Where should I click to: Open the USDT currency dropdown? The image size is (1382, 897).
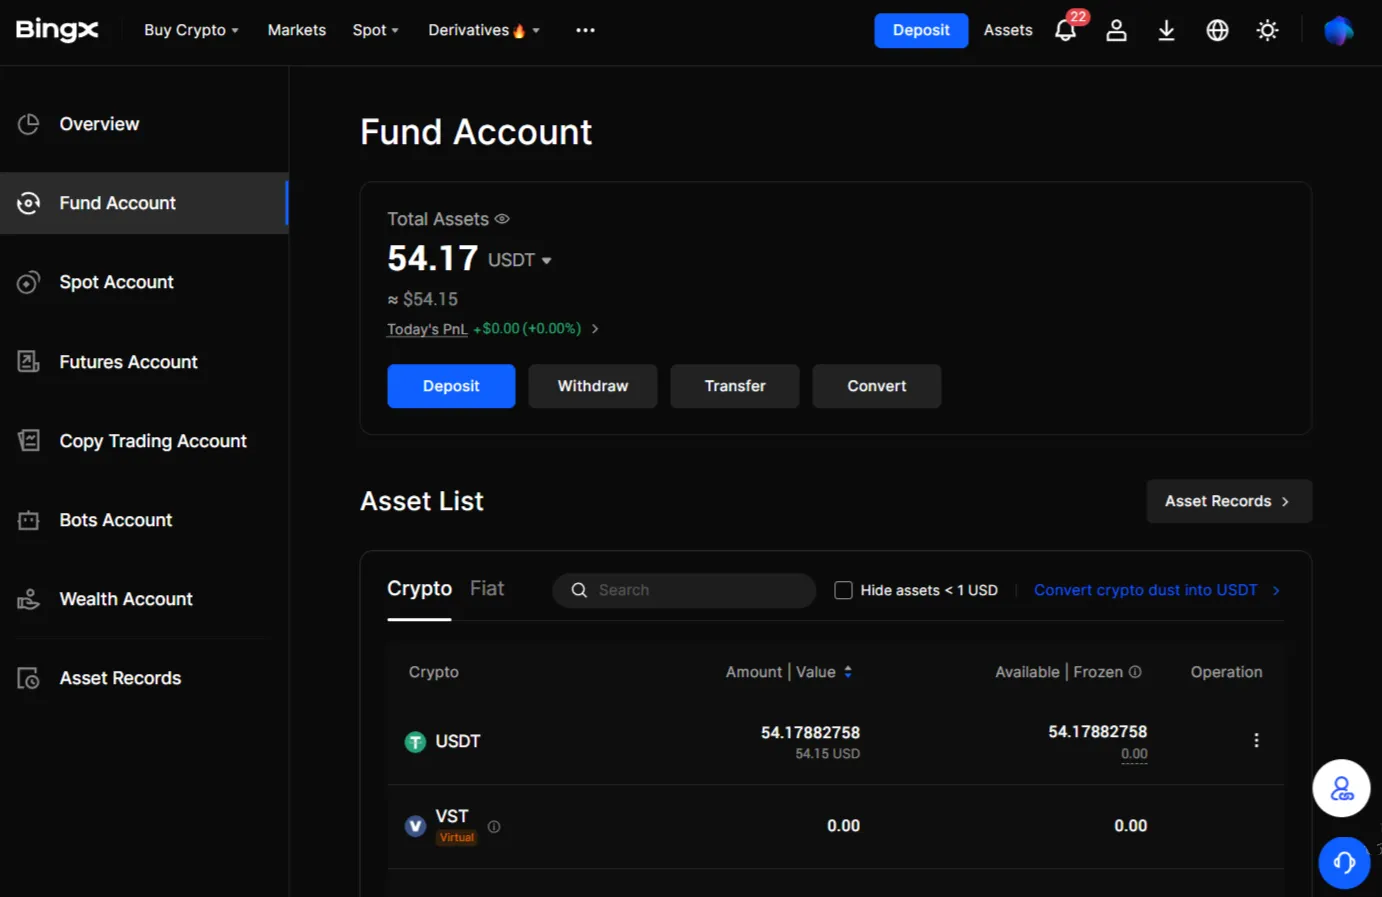coord(519,259)
